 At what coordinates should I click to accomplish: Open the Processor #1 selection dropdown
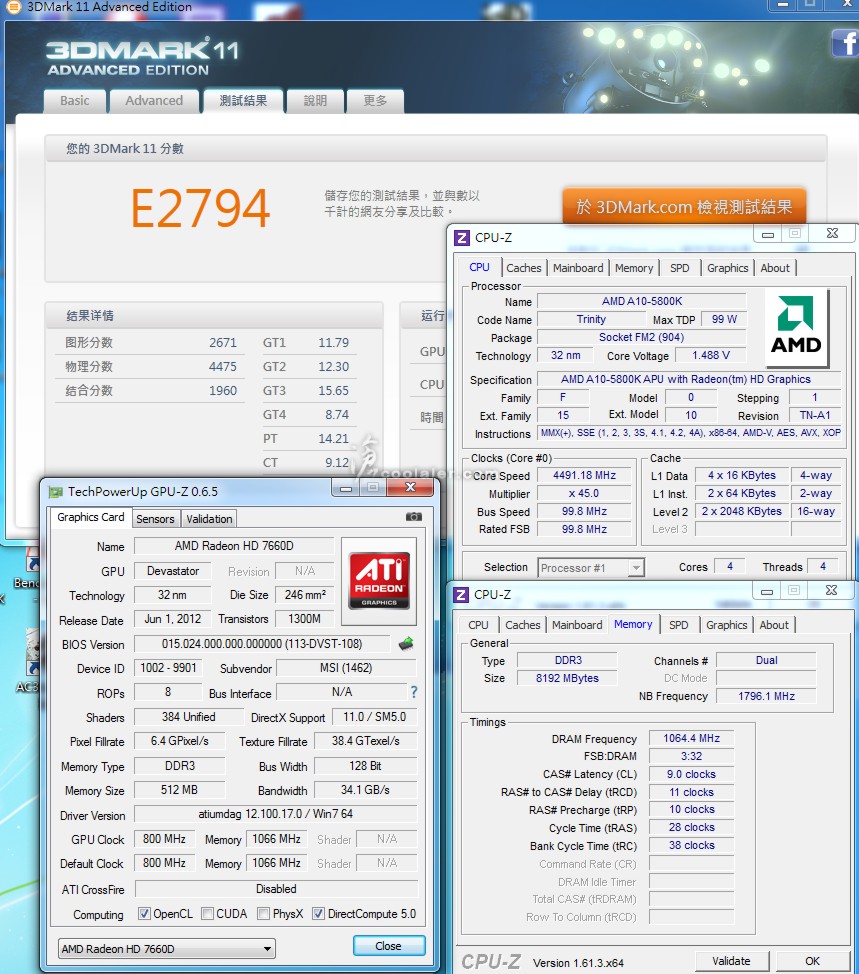[591, 568]
